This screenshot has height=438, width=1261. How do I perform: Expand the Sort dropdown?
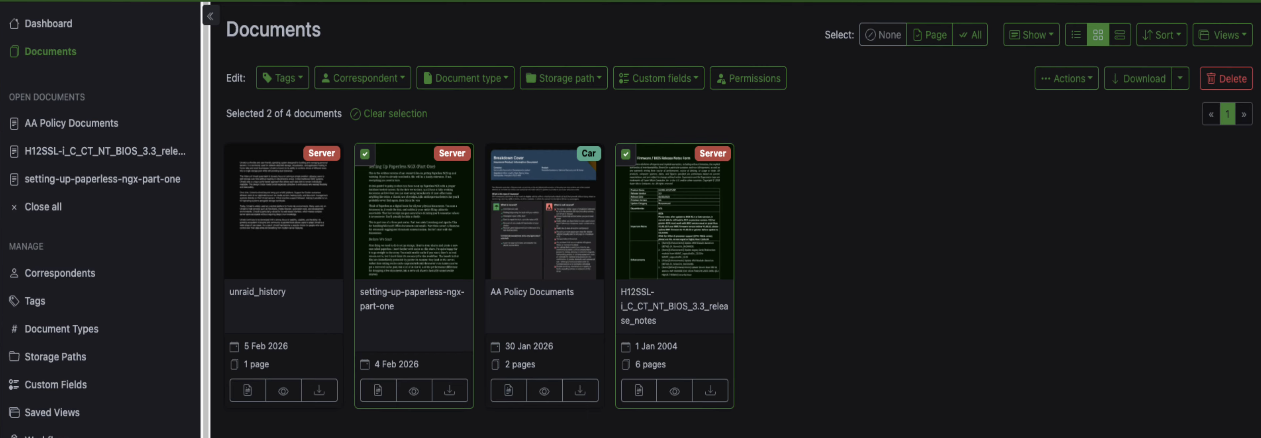[x=1160, y=35]
